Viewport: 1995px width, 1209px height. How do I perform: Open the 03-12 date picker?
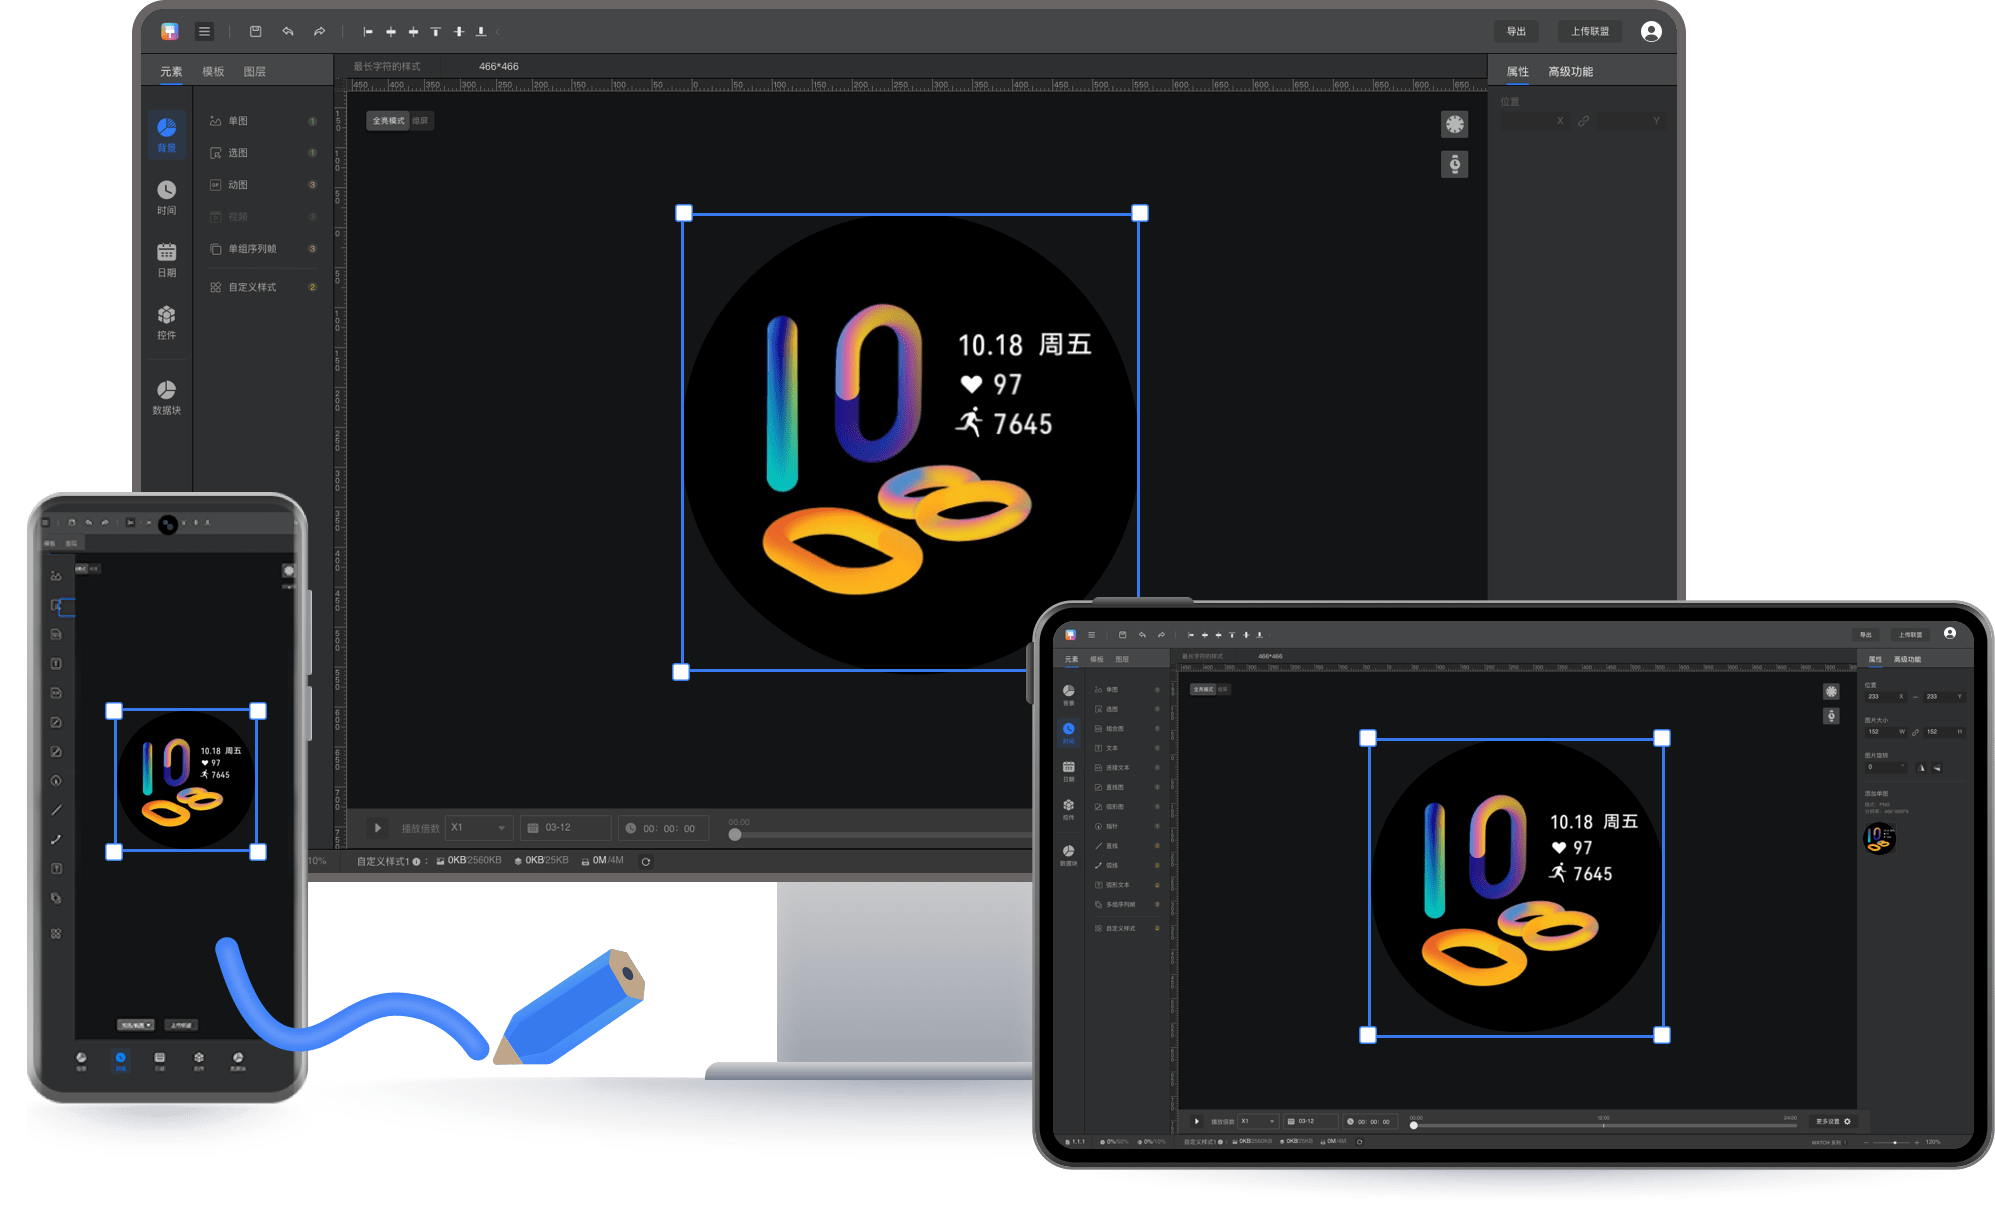[x=565, y=827]
